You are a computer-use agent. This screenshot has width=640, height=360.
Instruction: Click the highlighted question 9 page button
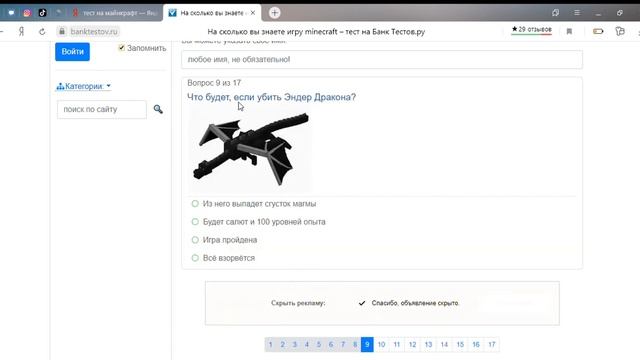coord(367,344)
